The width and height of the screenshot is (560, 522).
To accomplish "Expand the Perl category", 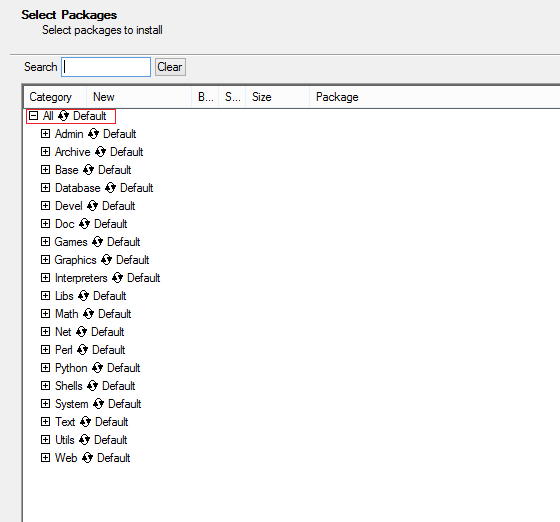I will tap(45, 350).
